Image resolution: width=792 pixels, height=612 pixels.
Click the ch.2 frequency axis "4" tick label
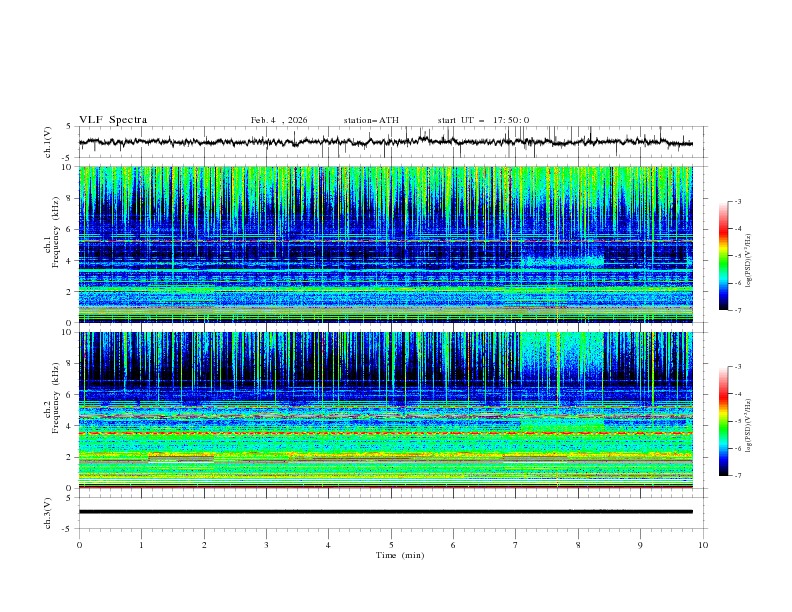point(70,426)
